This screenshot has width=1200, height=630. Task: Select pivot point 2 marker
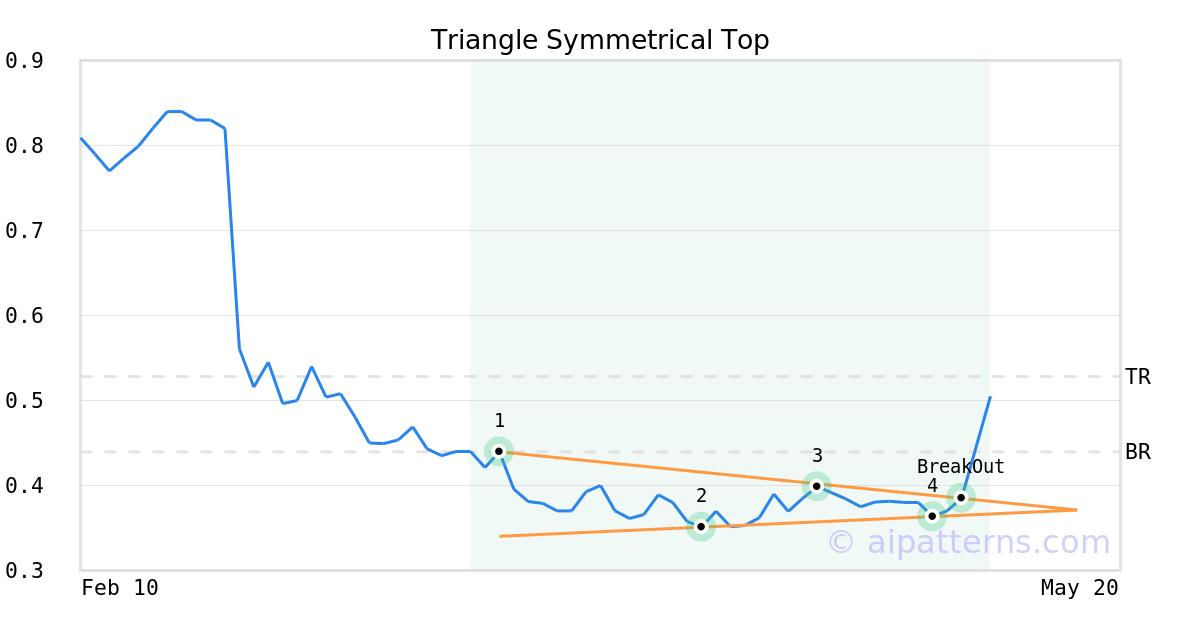(x=701, y=526)
